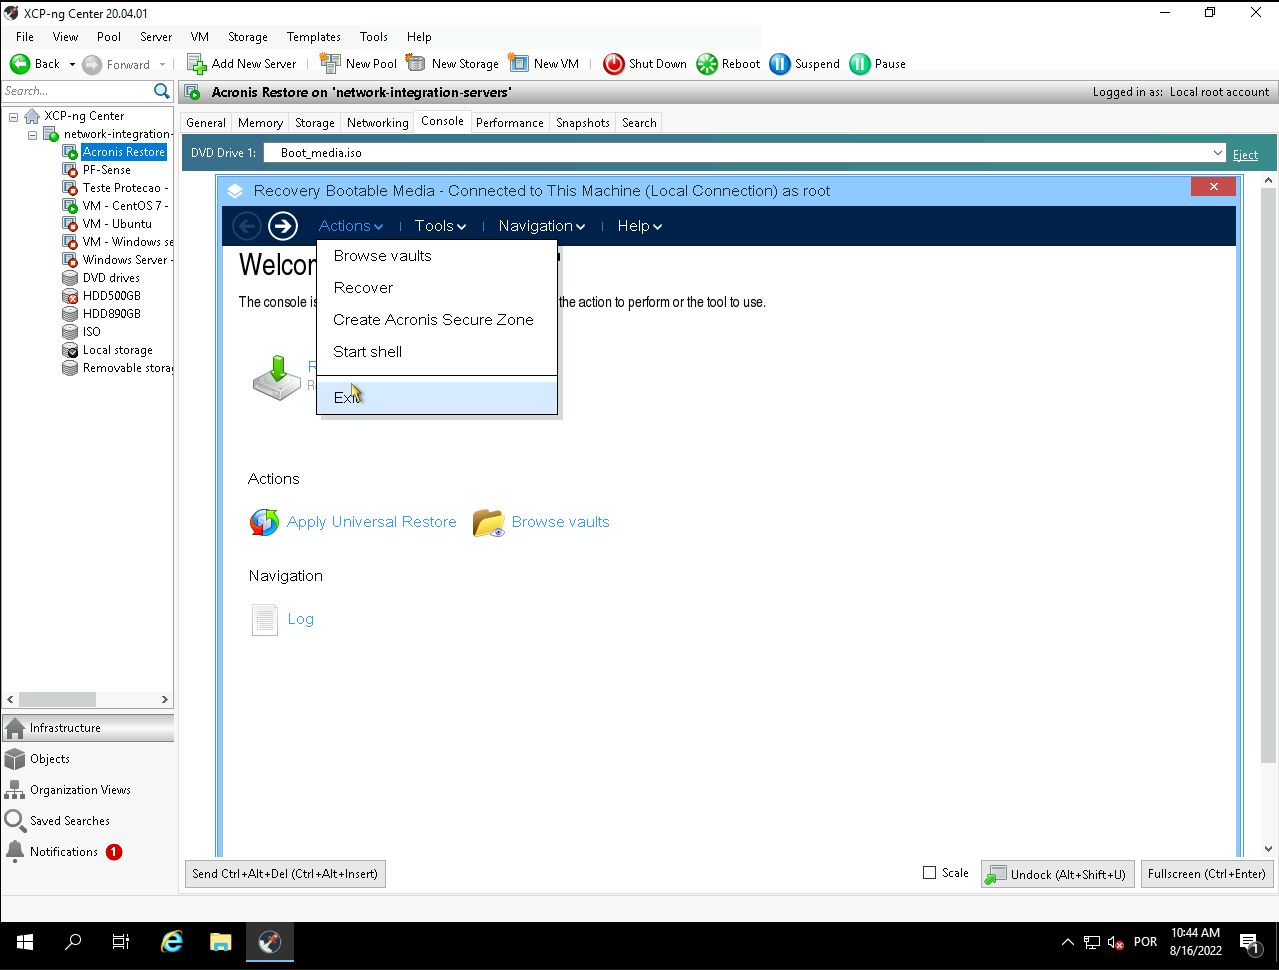Collapse the network-integration pool node

[x=32, y=134]
